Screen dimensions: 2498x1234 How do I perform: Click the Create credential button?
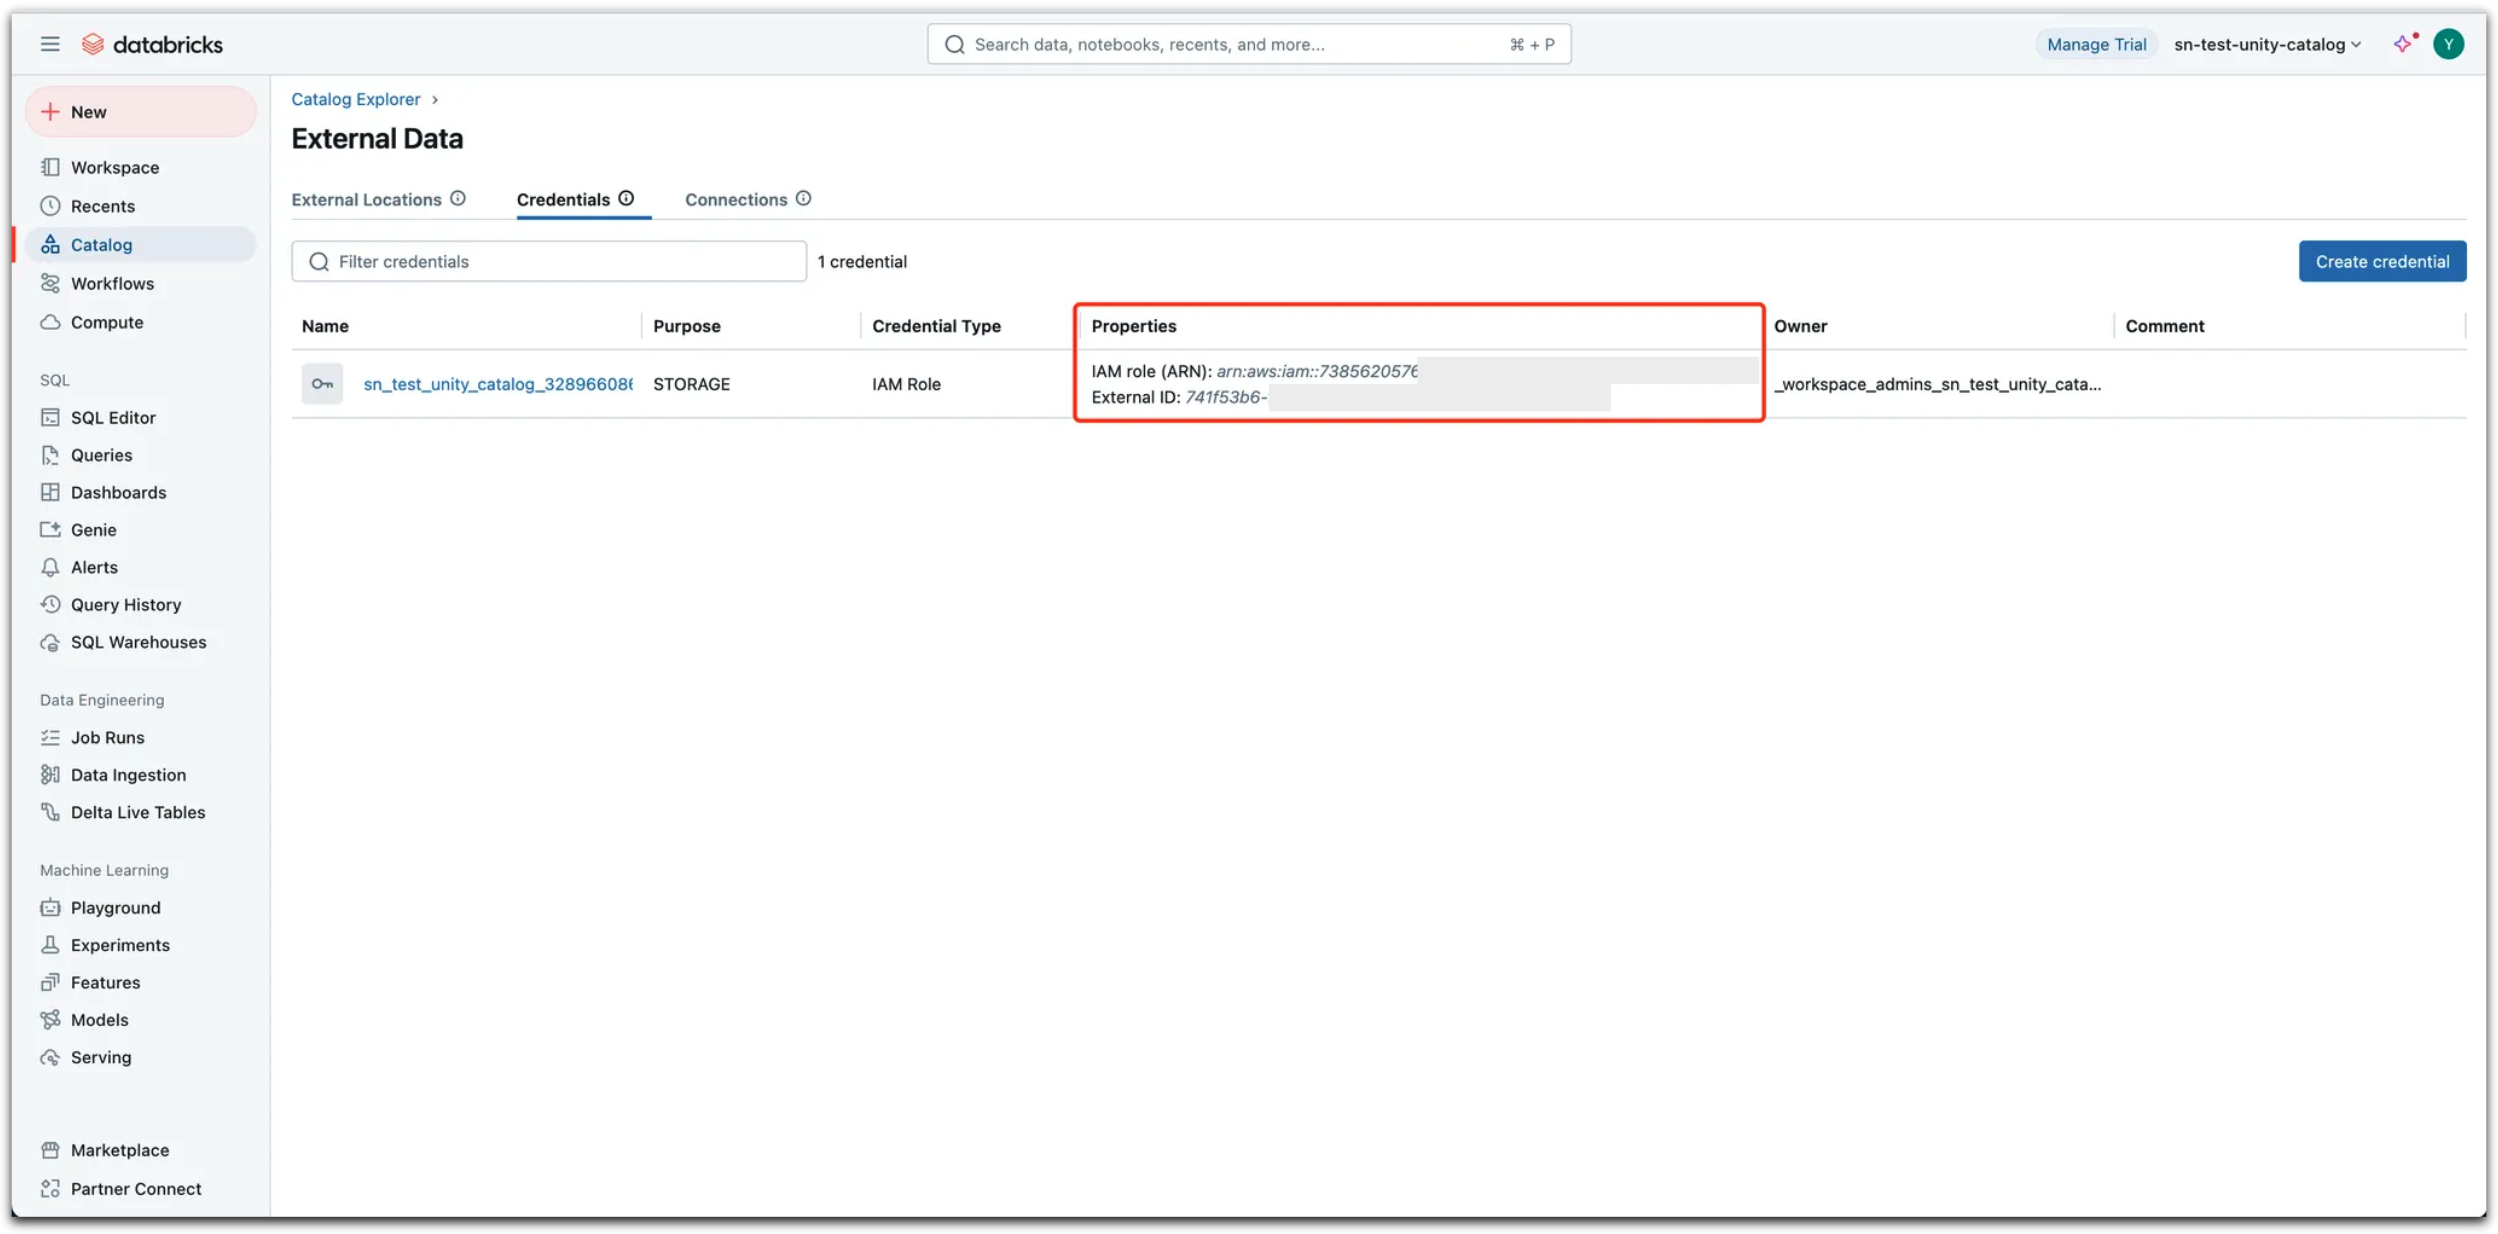click(x=2381, y=262)
